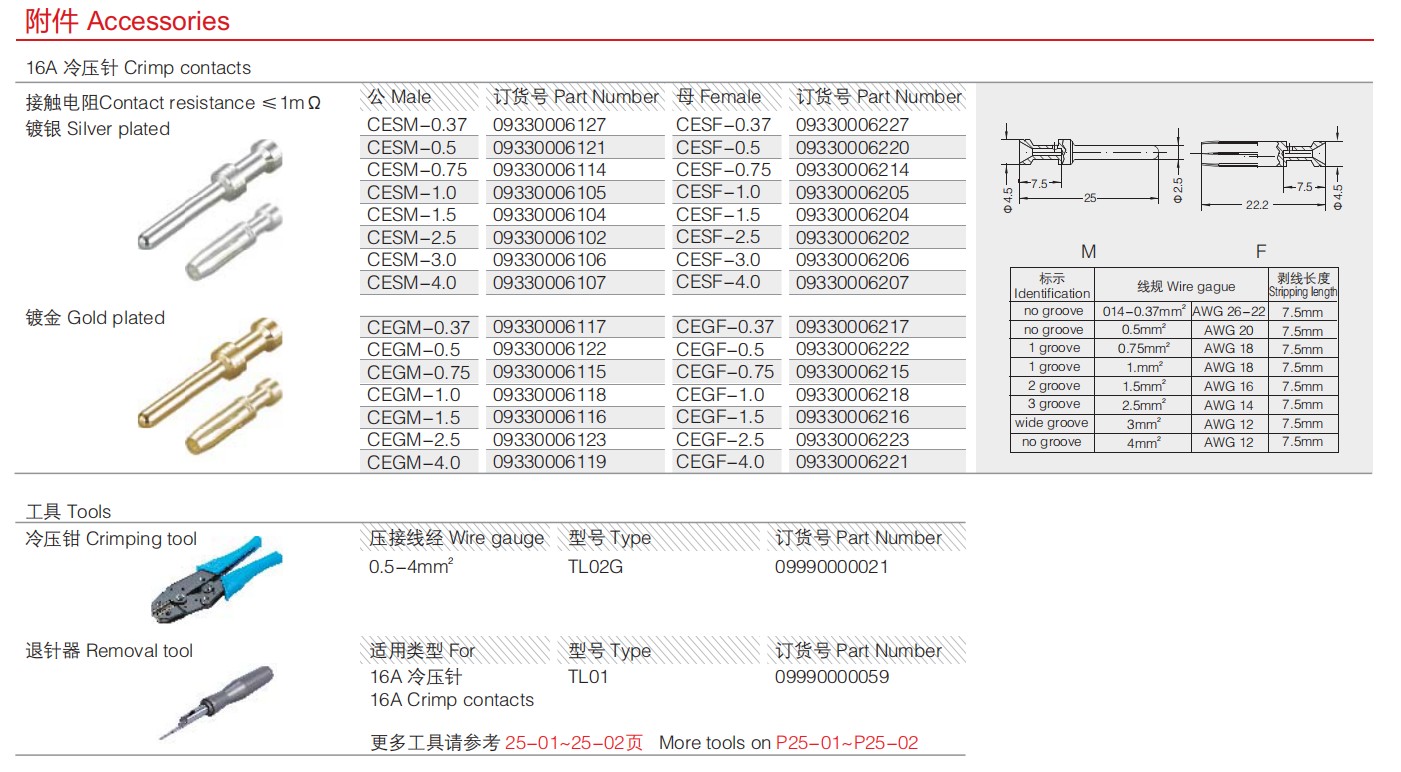Viewport: 1401px width, 772px height.
Task: Select part number 09330006214
Action: coord(852,170)
